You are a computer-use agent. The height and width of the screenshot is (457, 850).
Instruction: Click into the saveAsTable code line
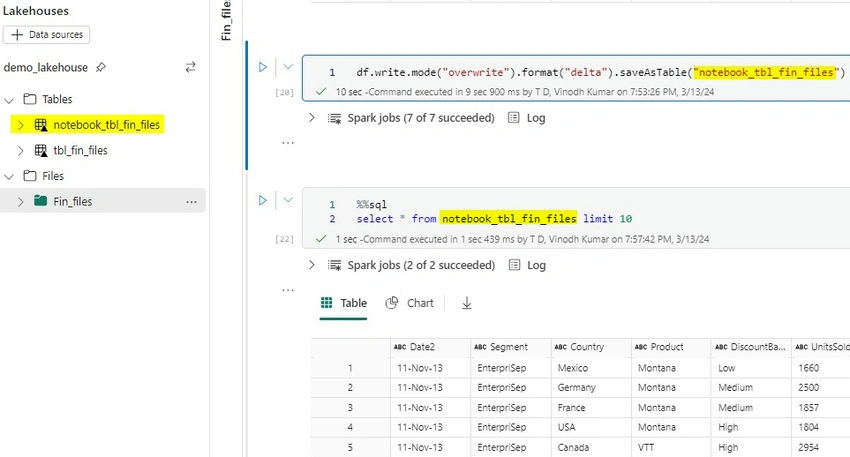coord(601,72)
